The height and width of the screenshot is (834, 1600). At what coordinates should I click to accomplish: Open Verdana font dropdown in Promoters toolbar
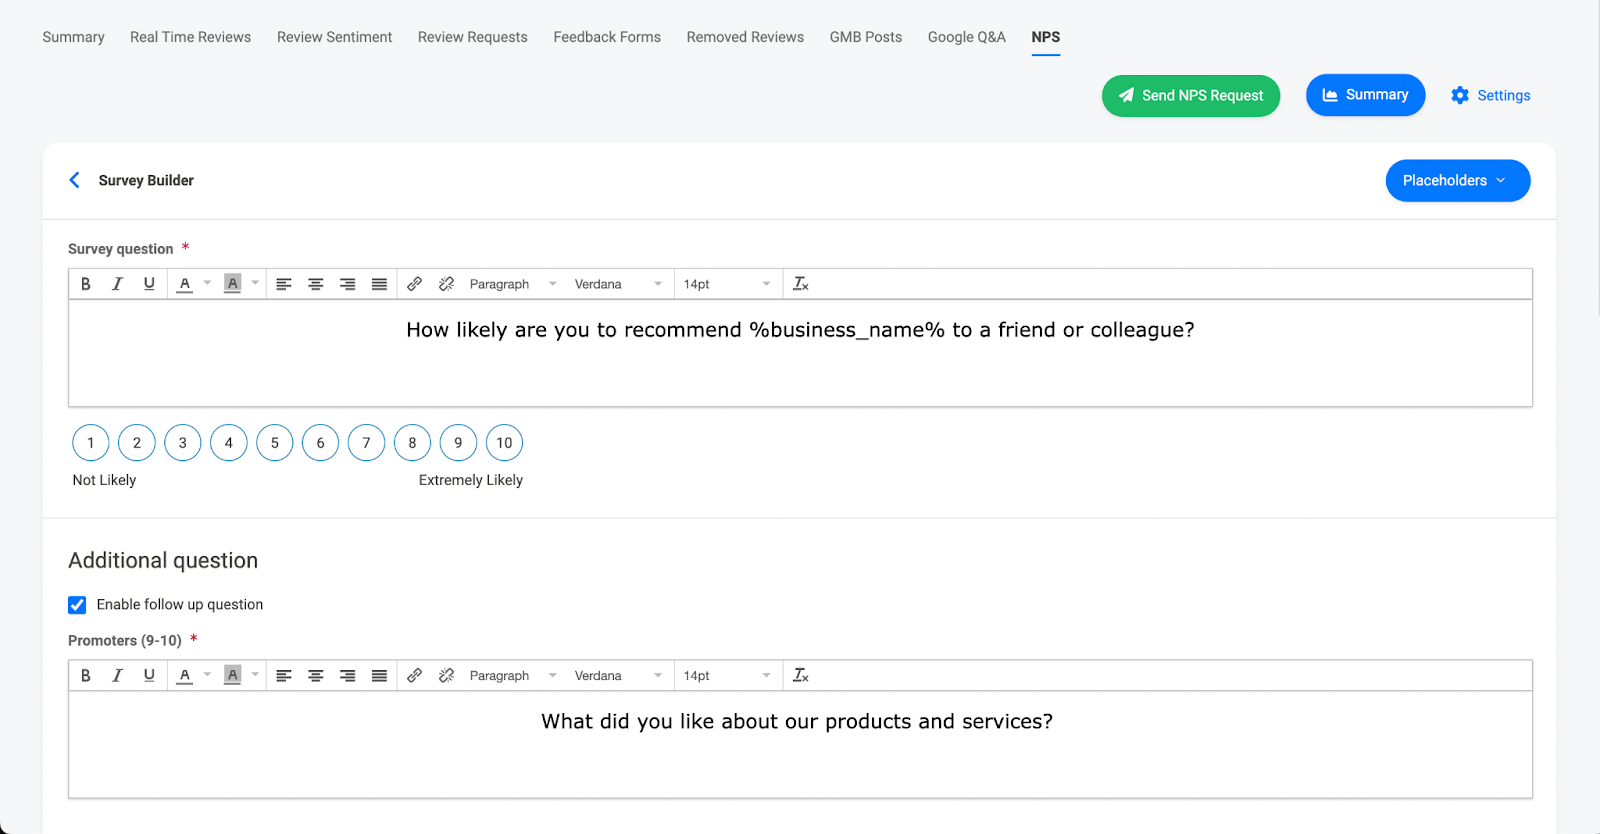click(x=618, y=676)
